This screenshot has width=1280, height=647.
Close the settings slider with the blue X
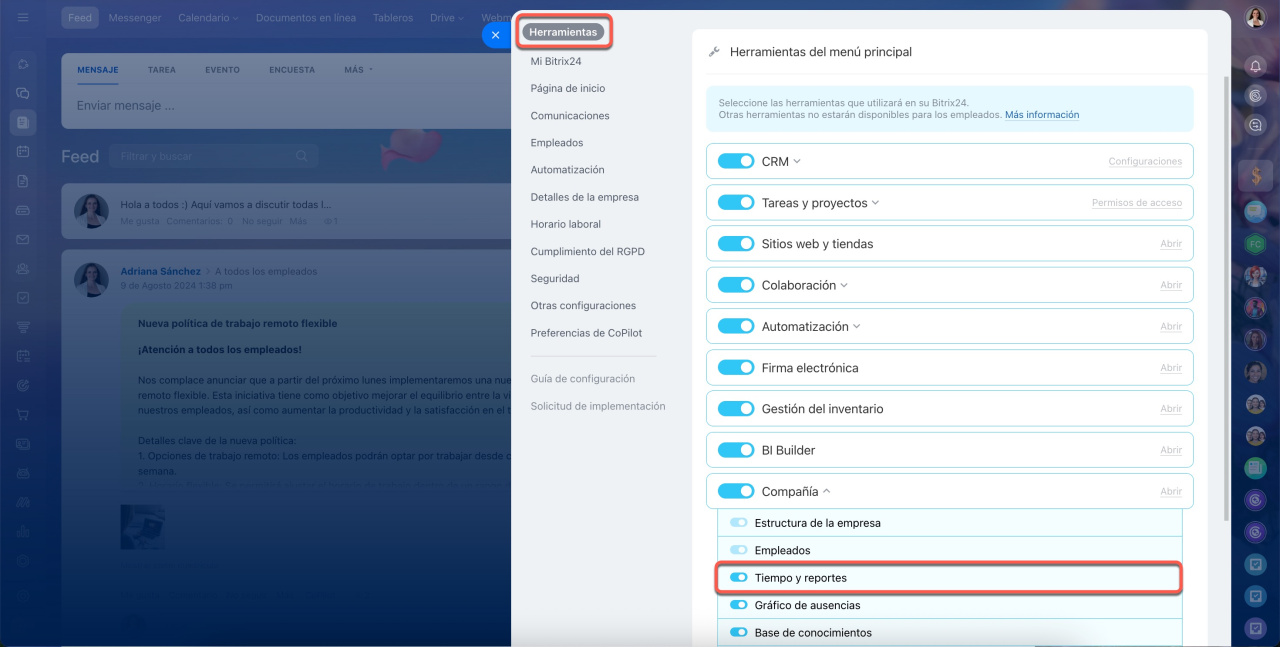coord(495,35)
